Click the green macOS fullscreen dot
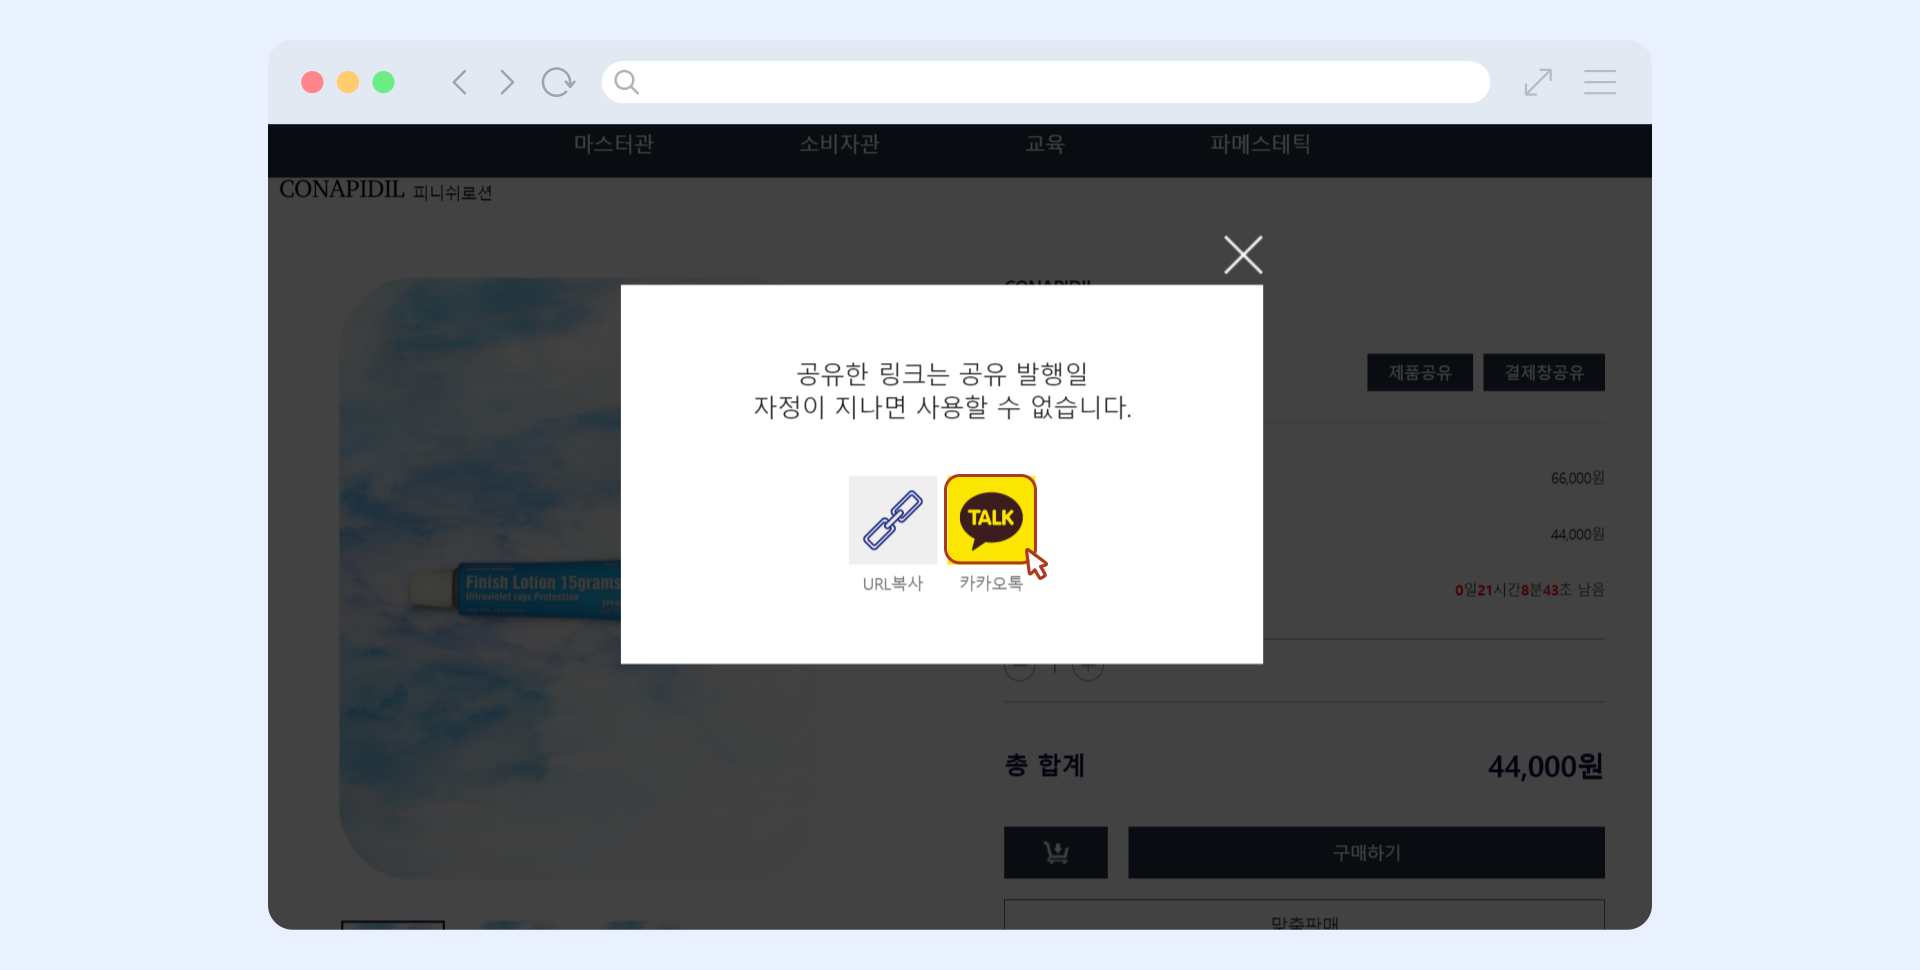This screenshot has height=970, width=1920. [x=383, y=82]
